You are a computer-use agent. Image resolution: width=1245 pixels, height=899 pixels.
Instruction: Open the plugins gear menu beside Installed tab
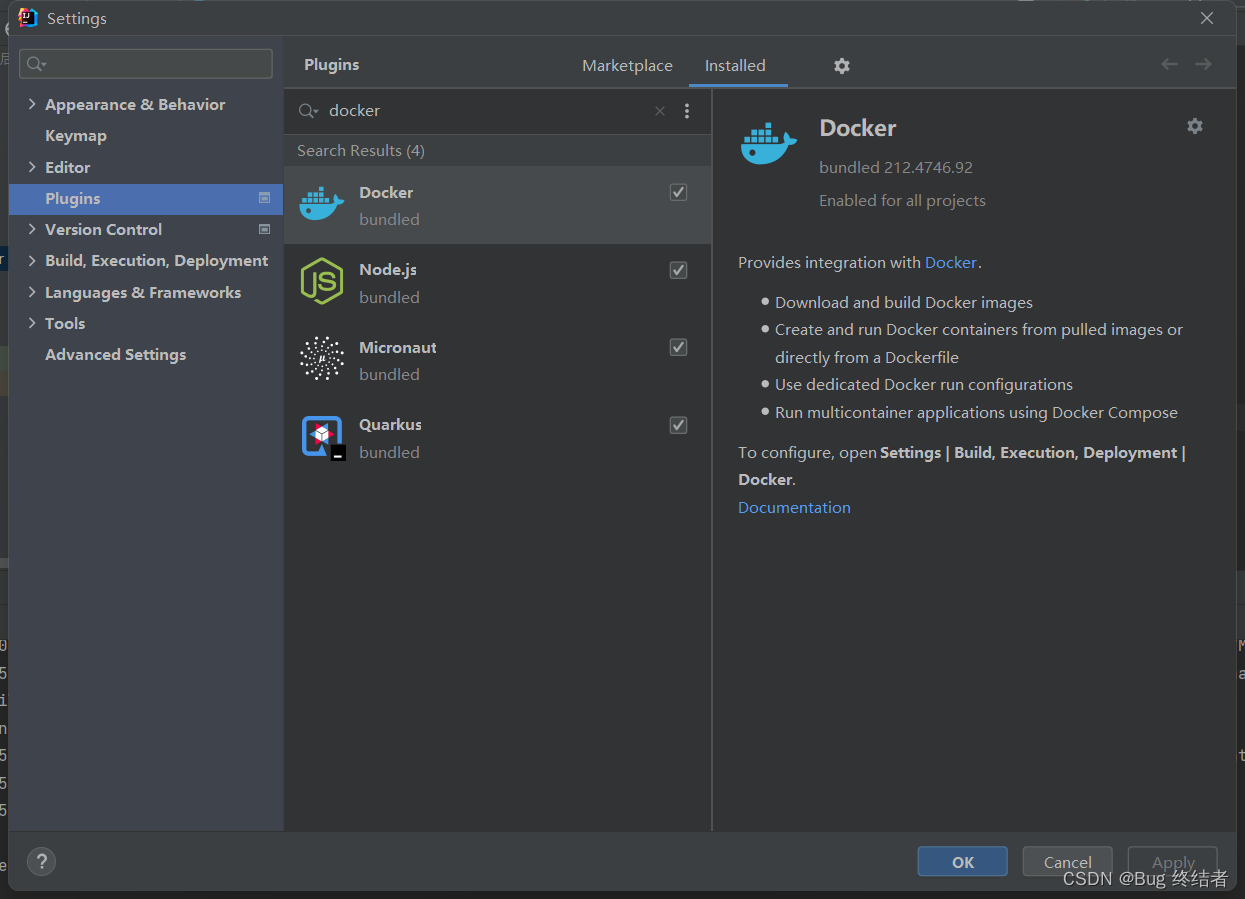click(x=842, y=66)
